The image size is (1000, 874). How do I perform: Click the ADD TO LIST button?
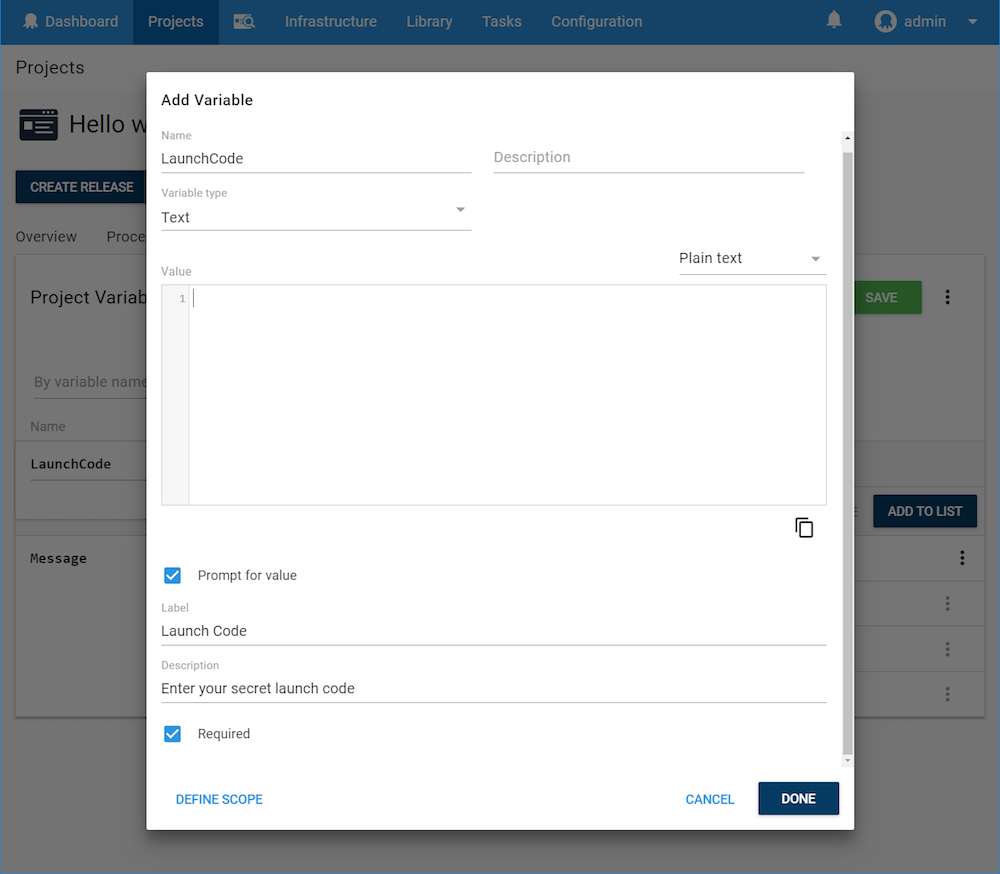pyautogui.click(x=925, y=511)
